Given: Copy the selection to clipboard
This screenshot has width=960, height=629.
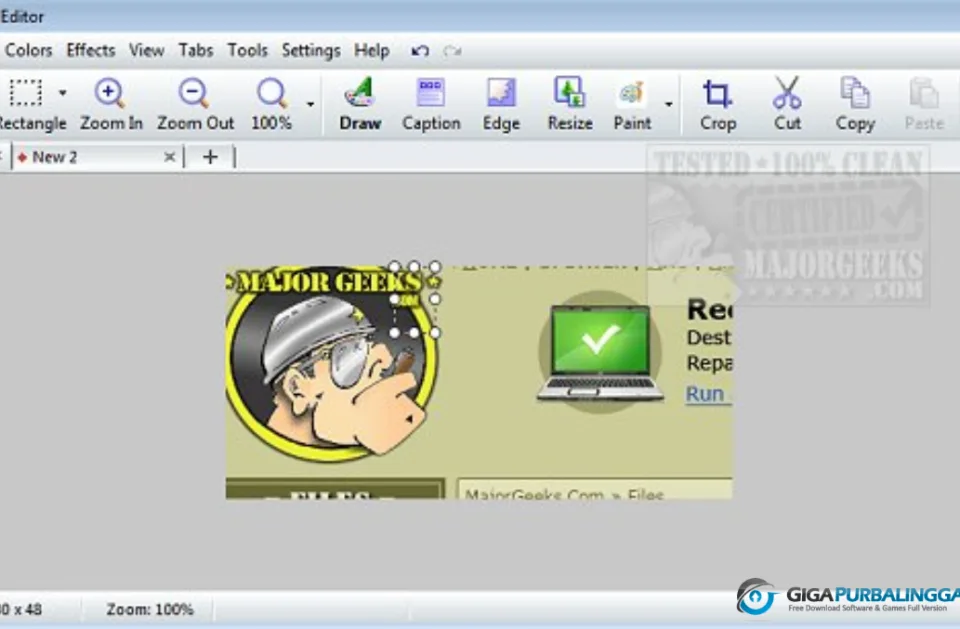Looking at the screenshot, I should point(855,104).
